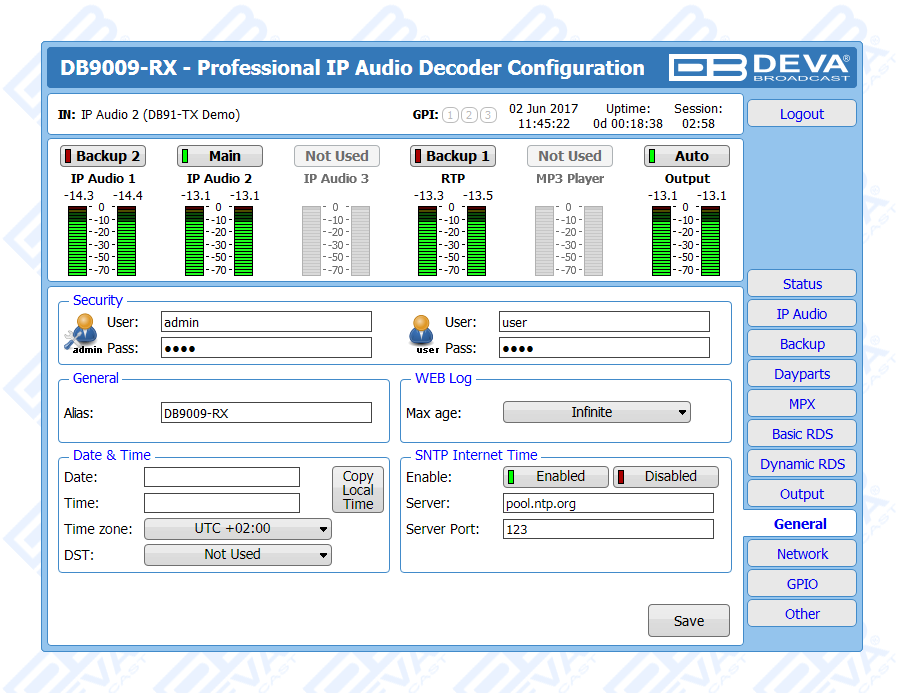Click the RTP audio level meter
904x693 pixels.
pyautogui.click(x=452, y=240)
